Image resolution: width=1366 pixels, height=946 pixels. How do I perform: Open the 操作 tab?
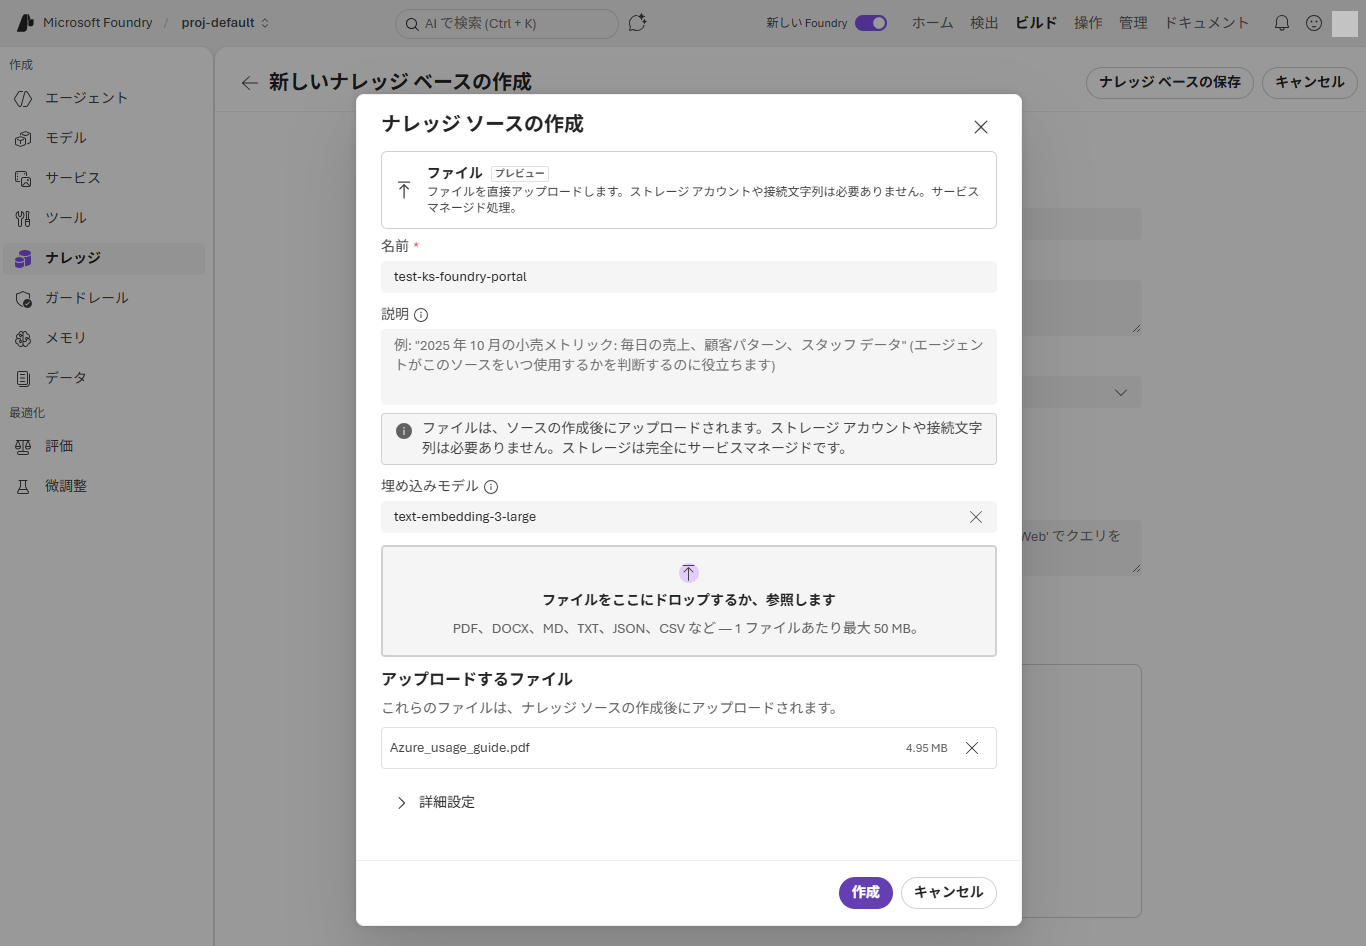(1088, 23)
